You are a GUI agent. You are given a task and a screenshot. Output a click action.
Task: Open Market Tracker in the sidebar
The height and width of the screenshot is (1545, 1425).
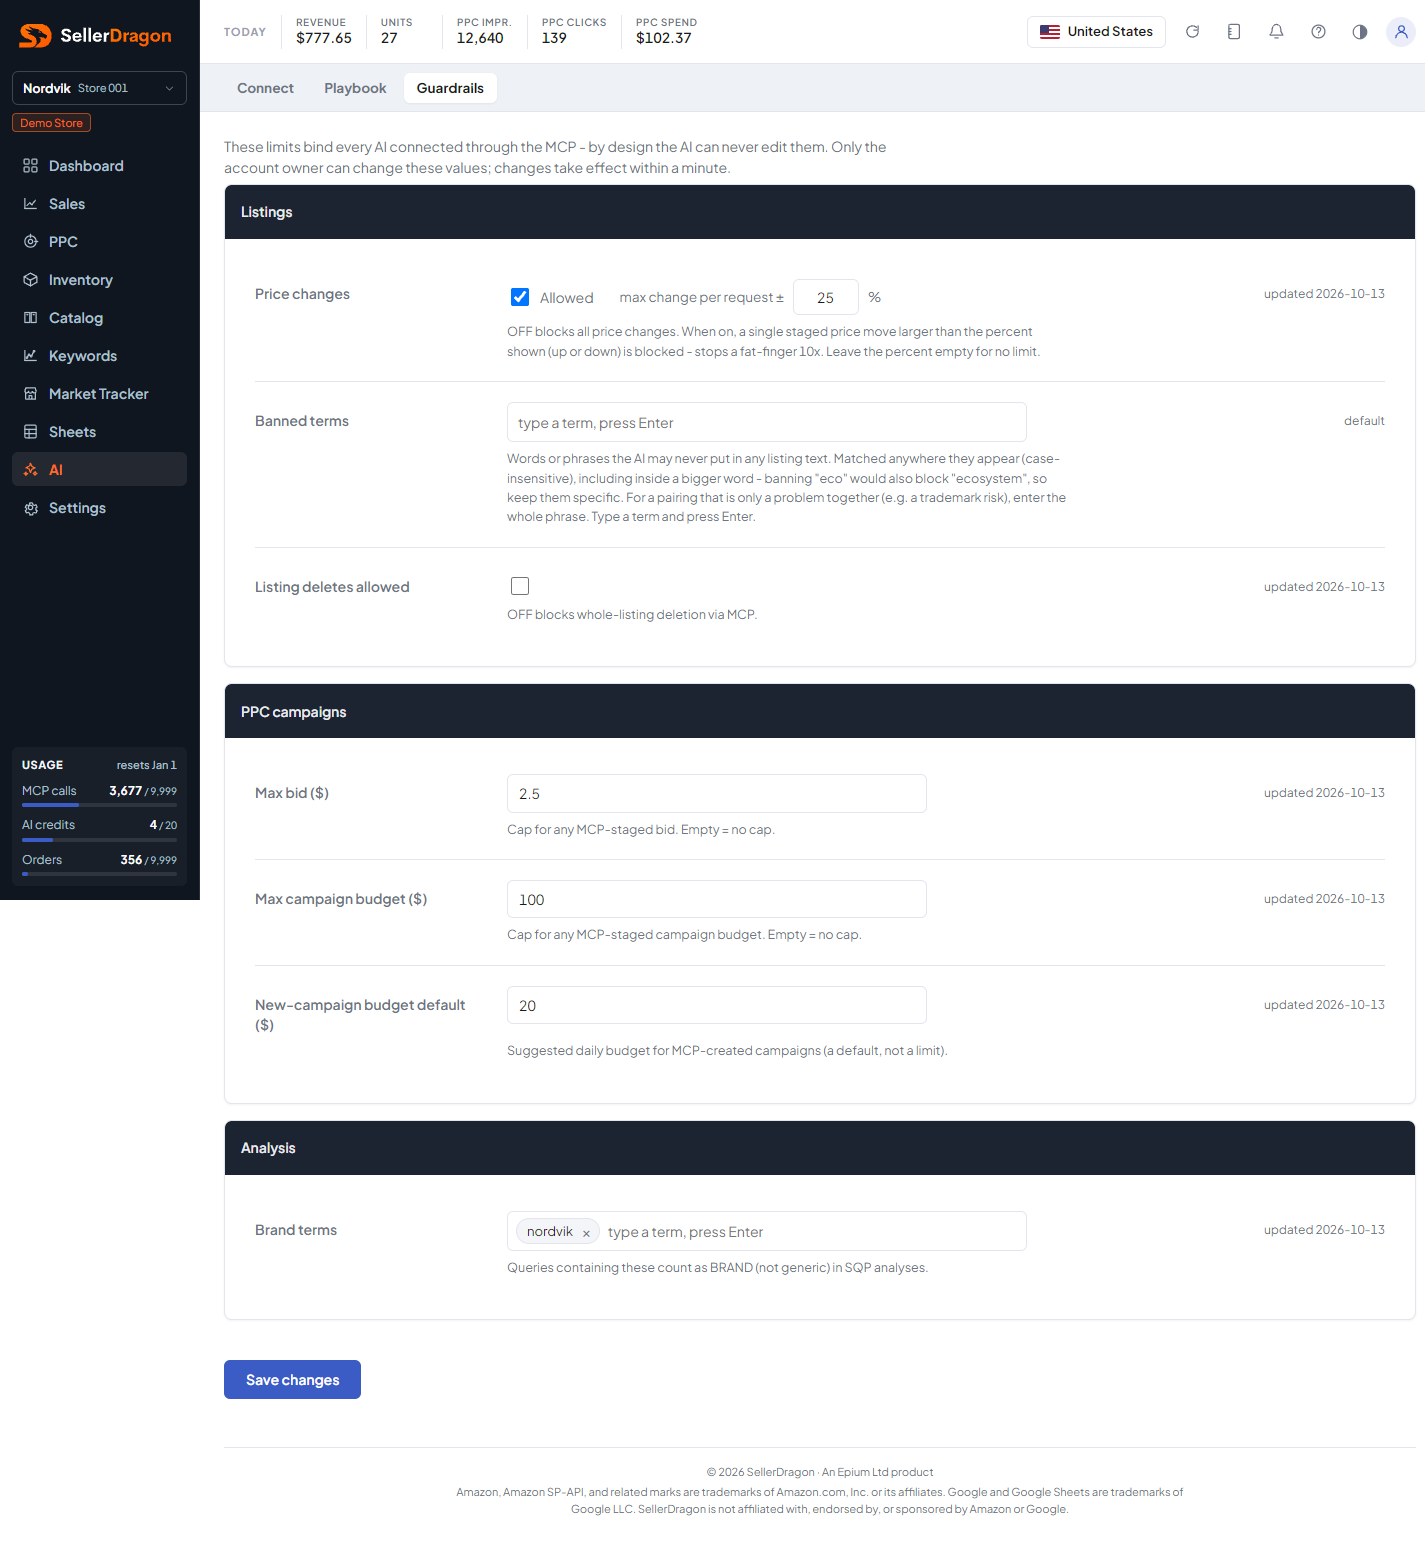(99, 394)
